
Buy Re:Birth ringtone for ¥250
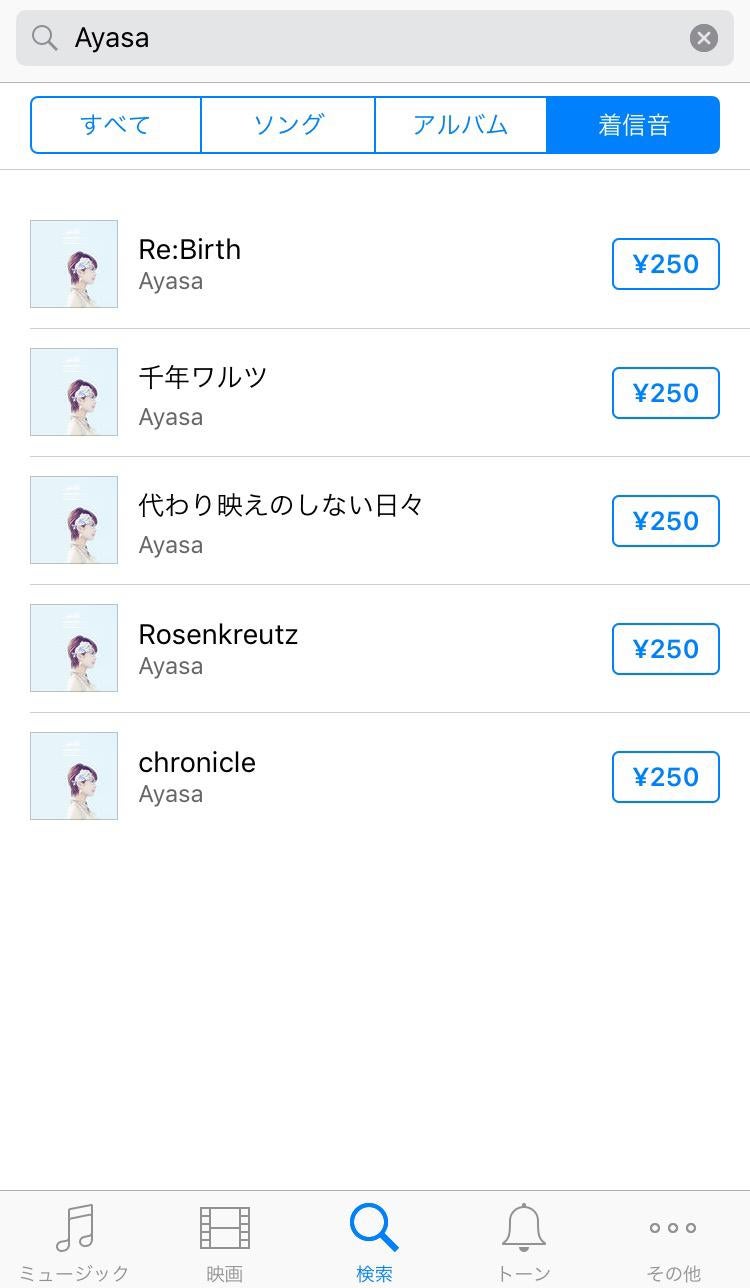pyautogui.click(x=666, y=264)
